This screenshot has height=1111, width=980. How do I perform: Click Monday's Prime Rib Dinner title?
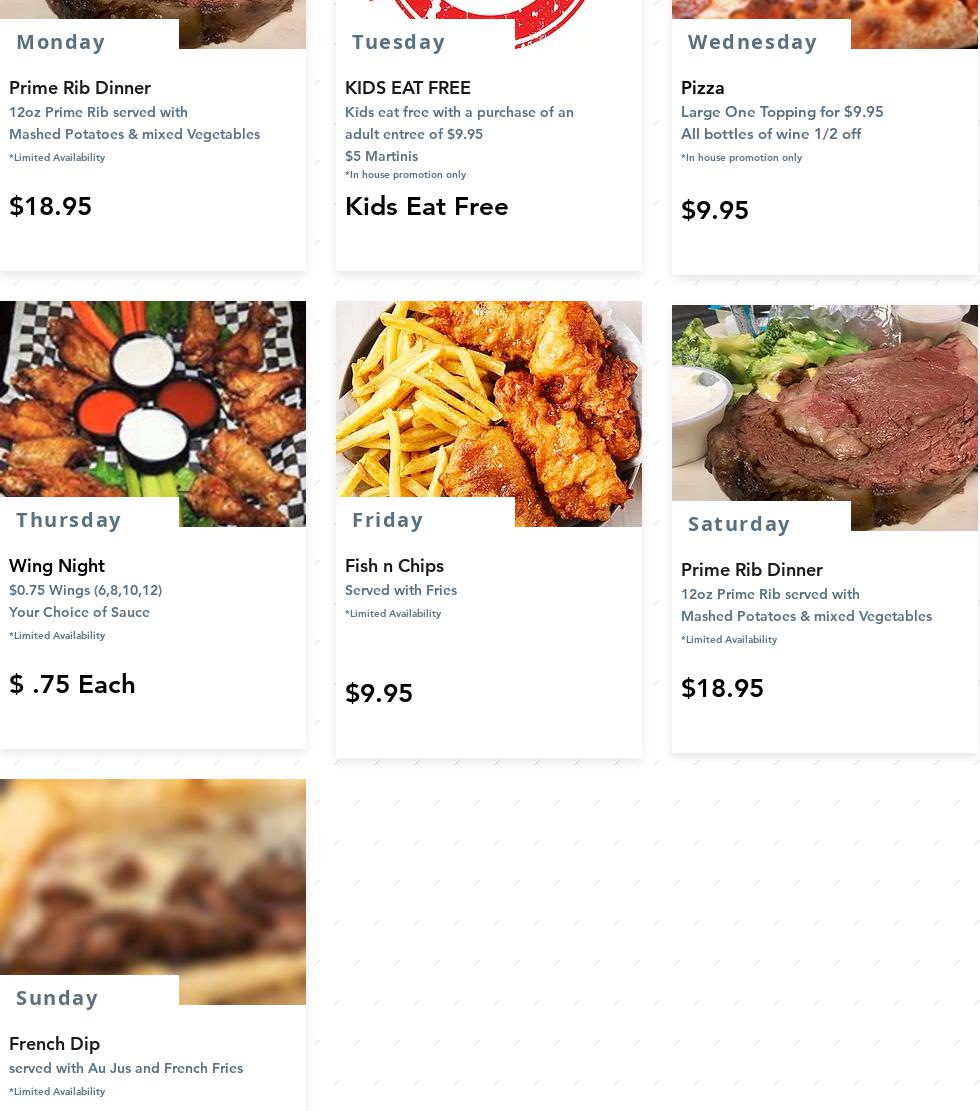(79, 88)
